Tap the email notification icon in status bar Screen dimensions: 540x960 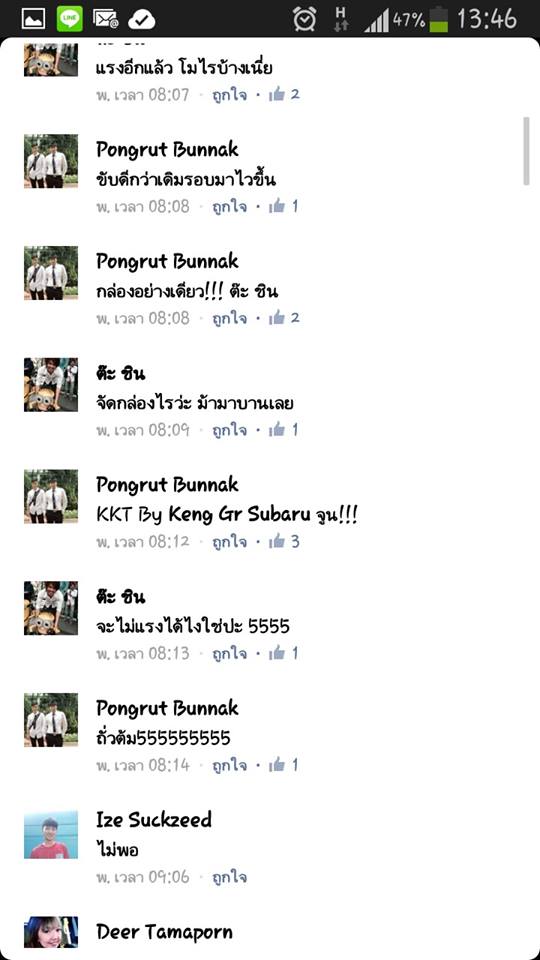click(x=105, y=19)
